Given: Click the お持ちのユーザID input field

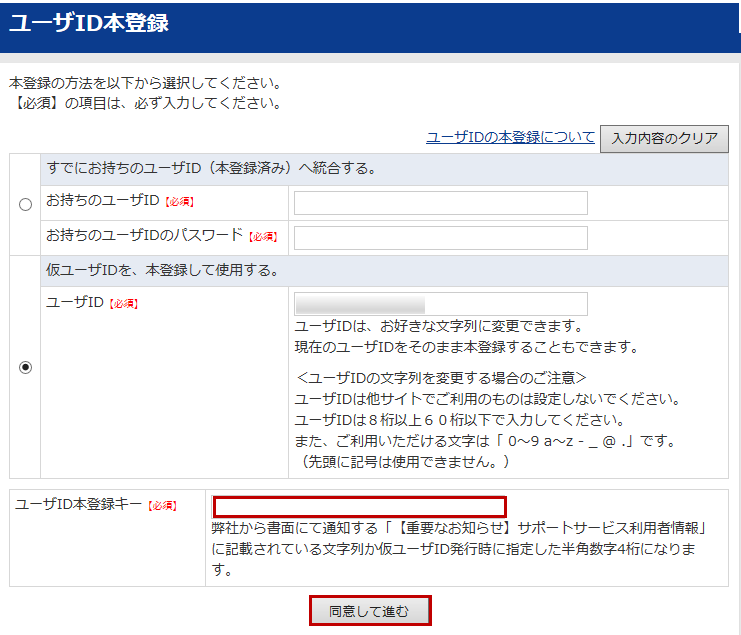Looking at the screenshot, I should coord(440,203).
